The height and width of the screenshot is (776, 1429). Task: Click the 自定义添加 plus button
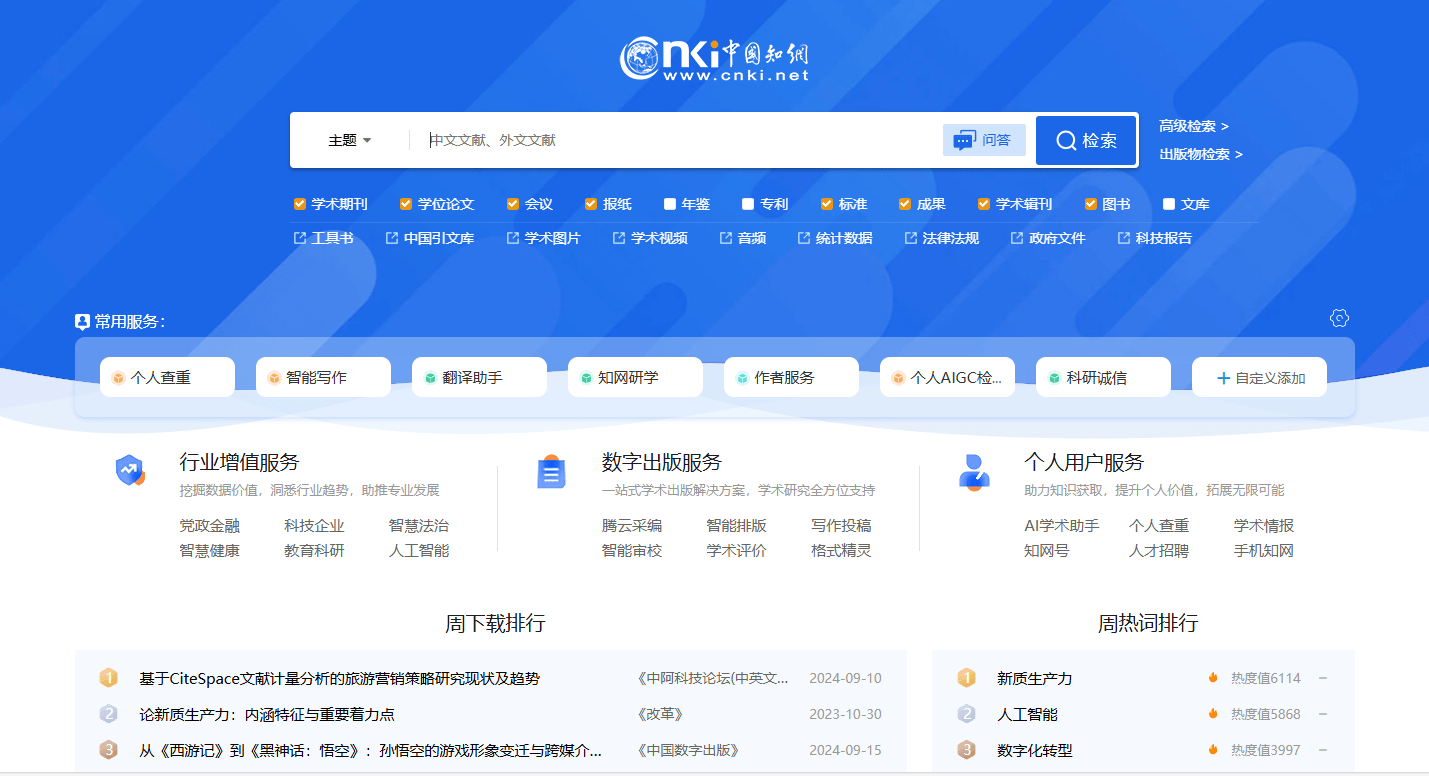pos(1259,377)
